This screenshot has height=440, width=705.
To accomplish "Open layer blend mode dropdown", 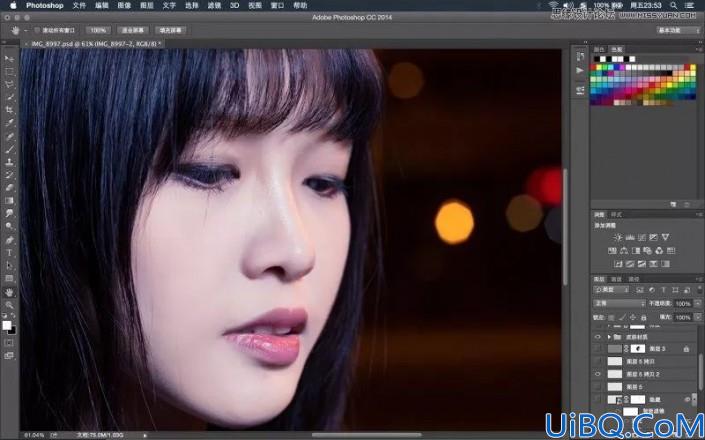I will click(x=619, y=304).
